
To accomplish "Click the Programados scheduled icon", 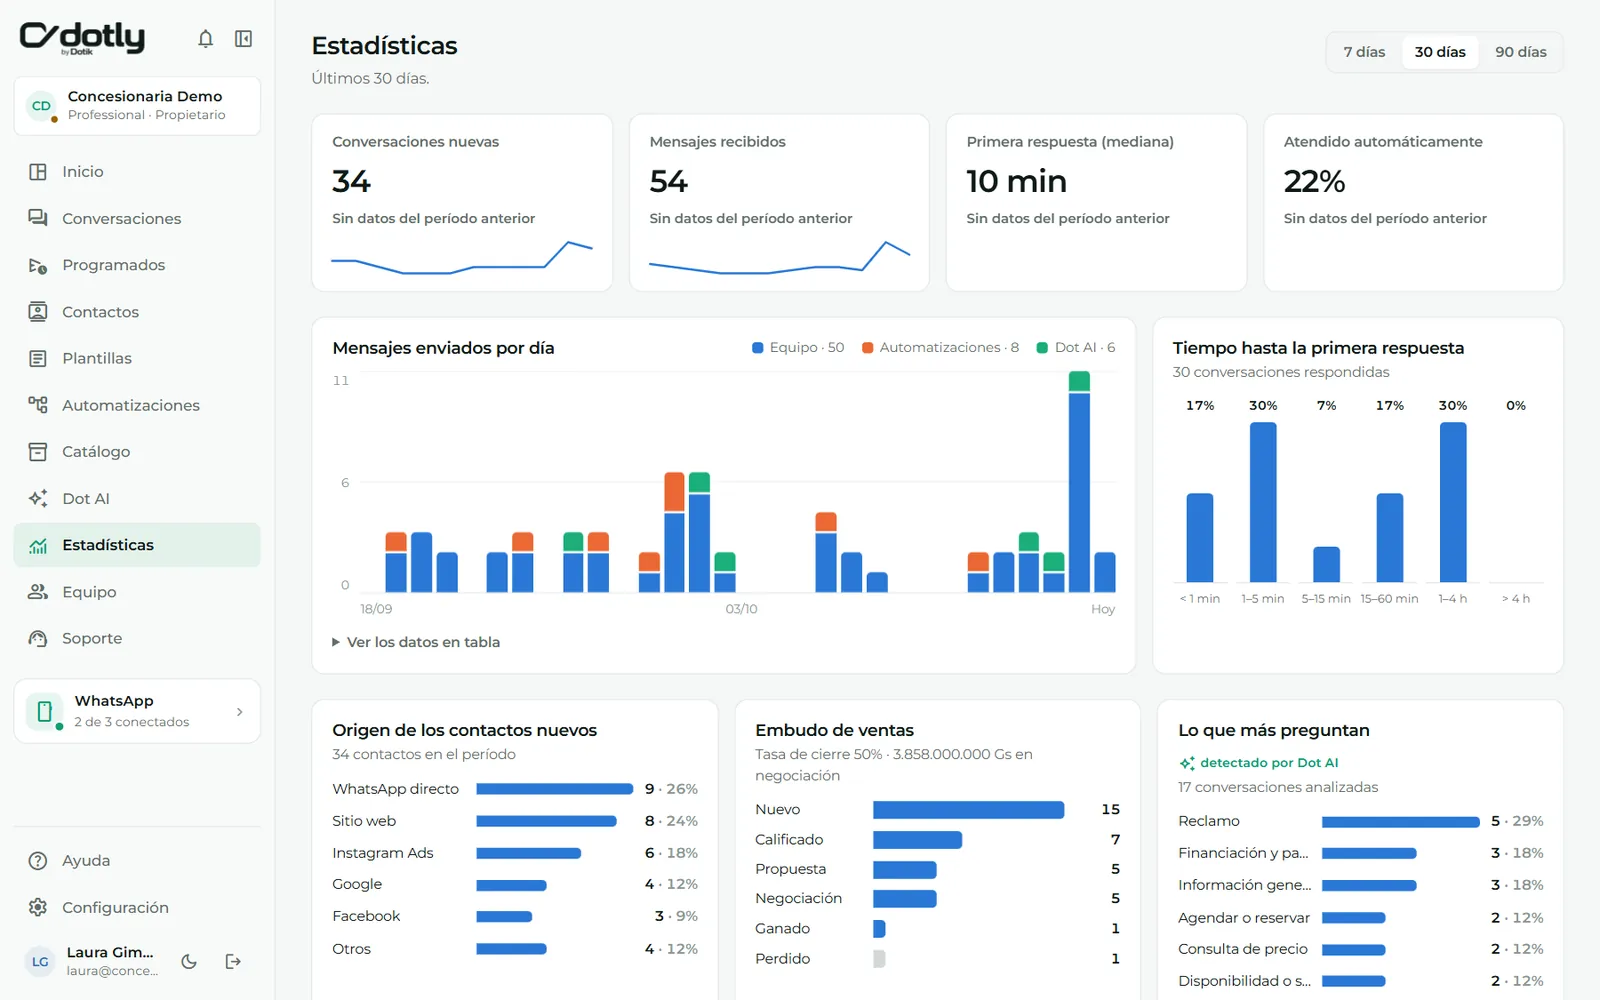I will pyautogui.click(x=38, y=265).
